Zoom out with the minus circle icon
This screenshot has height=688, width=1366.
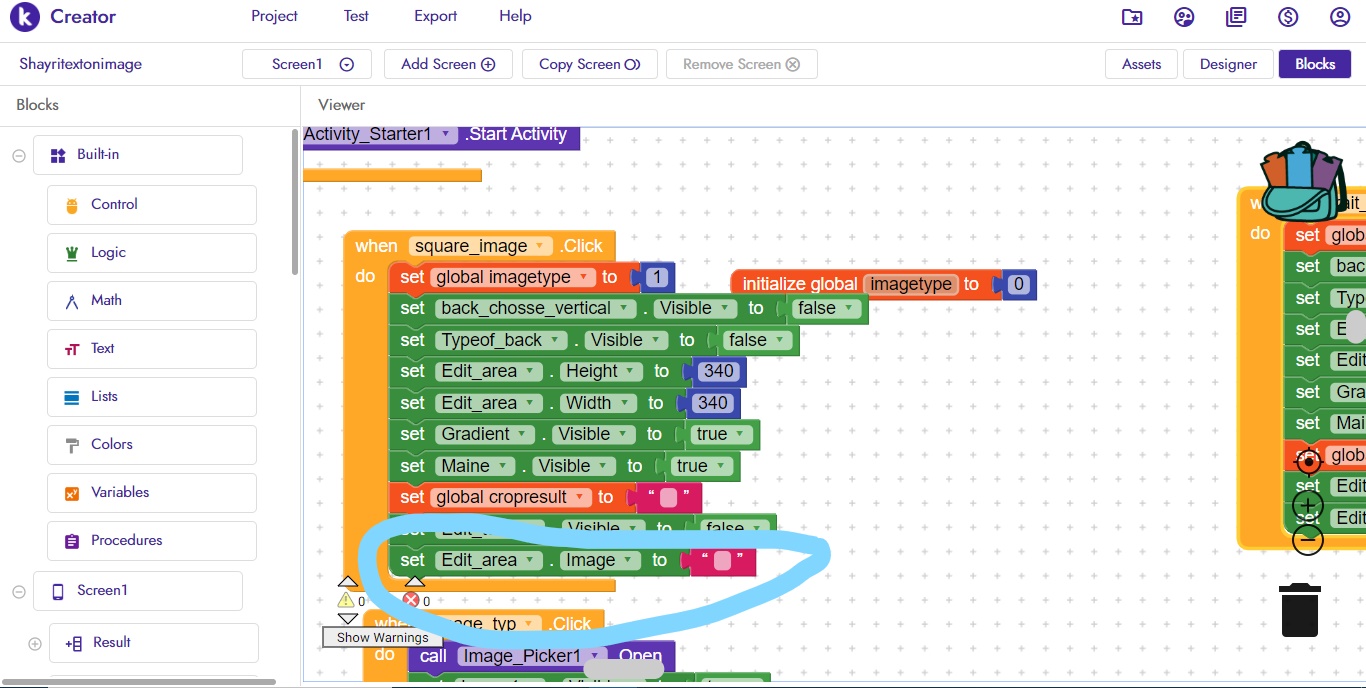point(1308,540)
